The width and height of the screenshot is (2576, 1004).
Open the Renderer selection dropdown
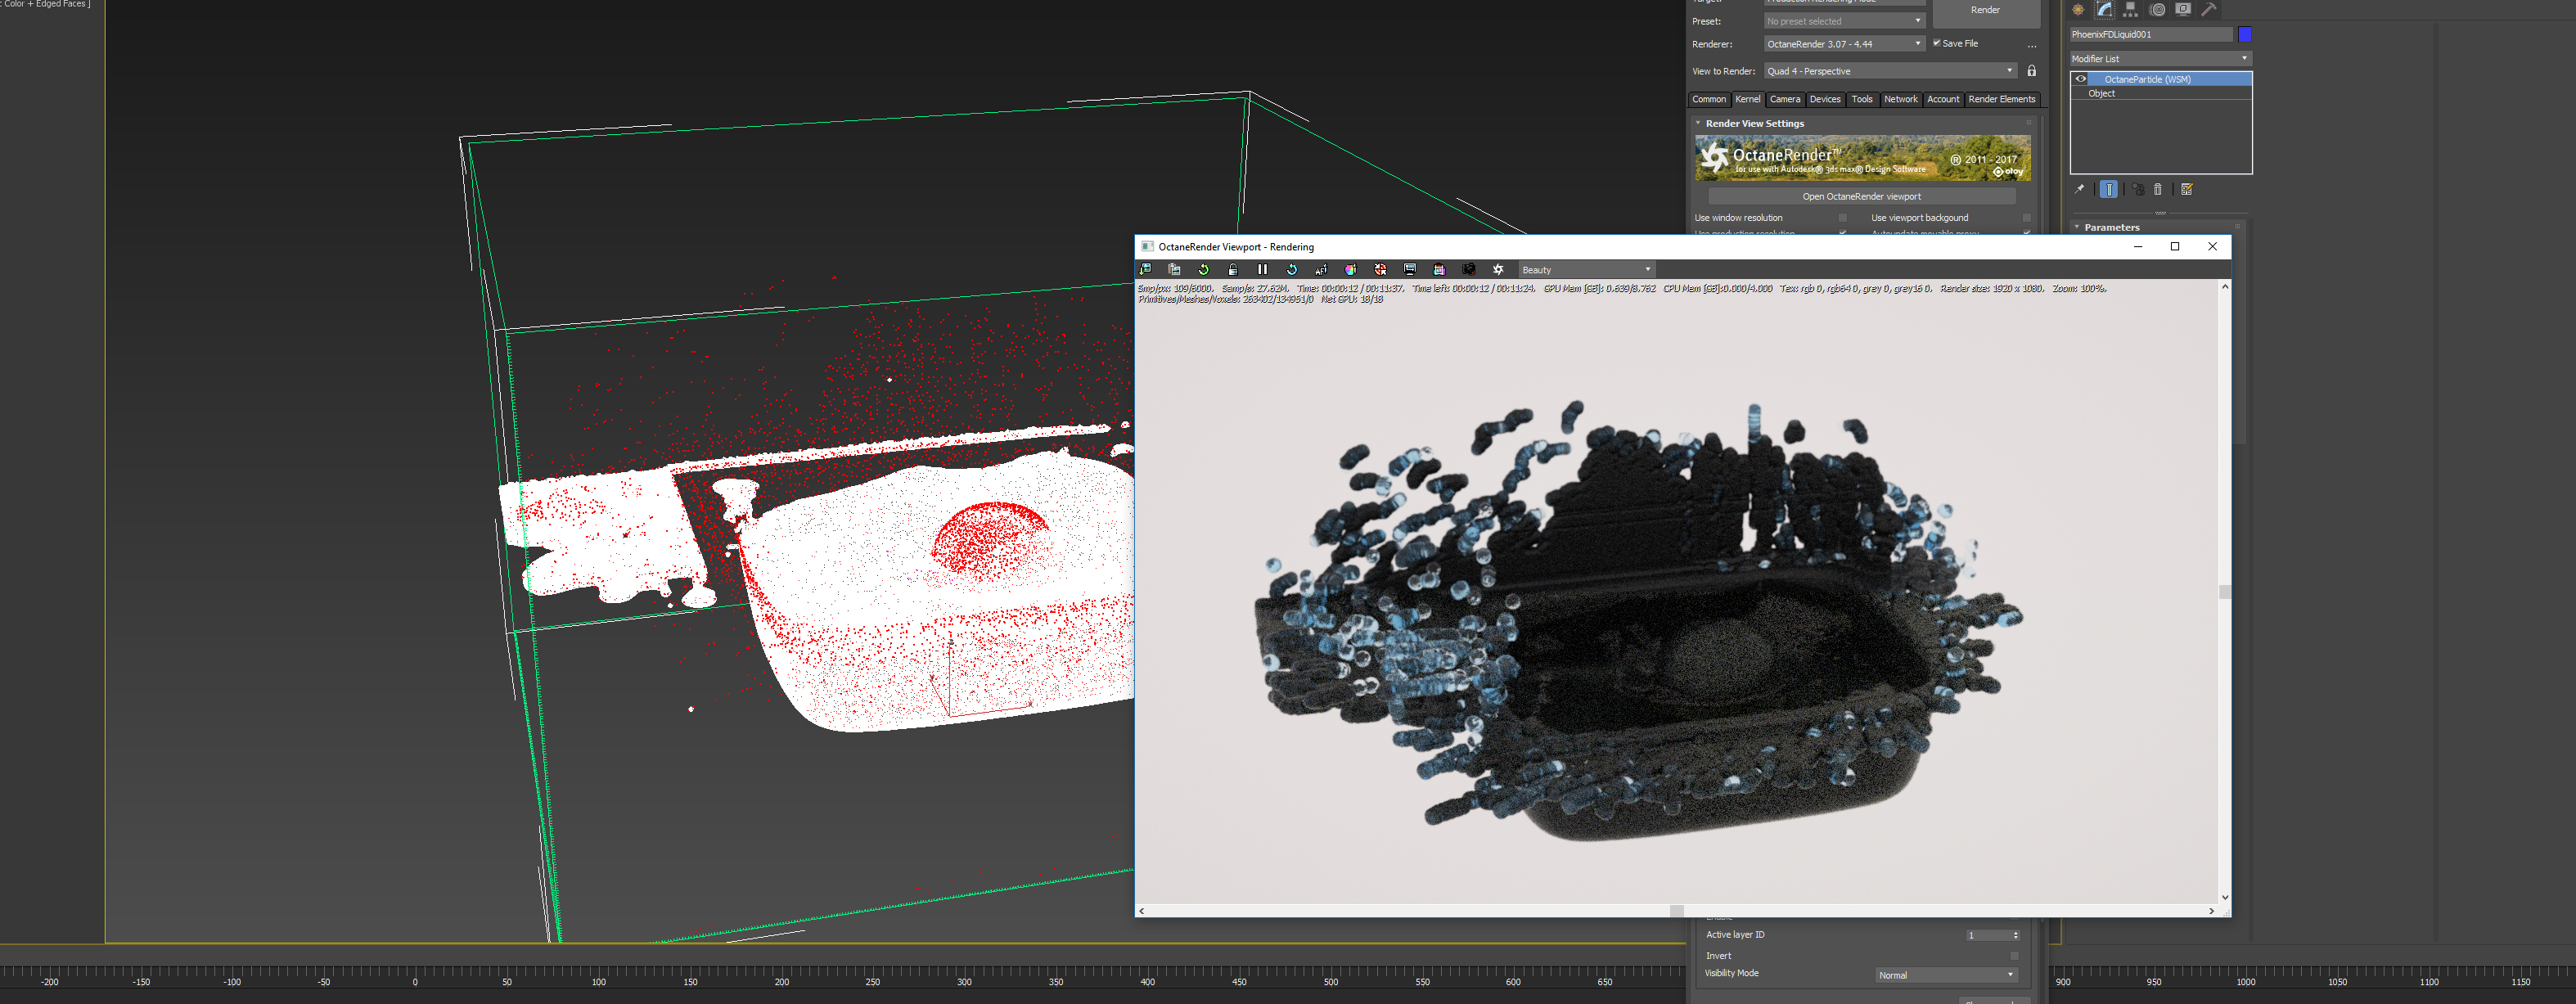point(1843,44)
